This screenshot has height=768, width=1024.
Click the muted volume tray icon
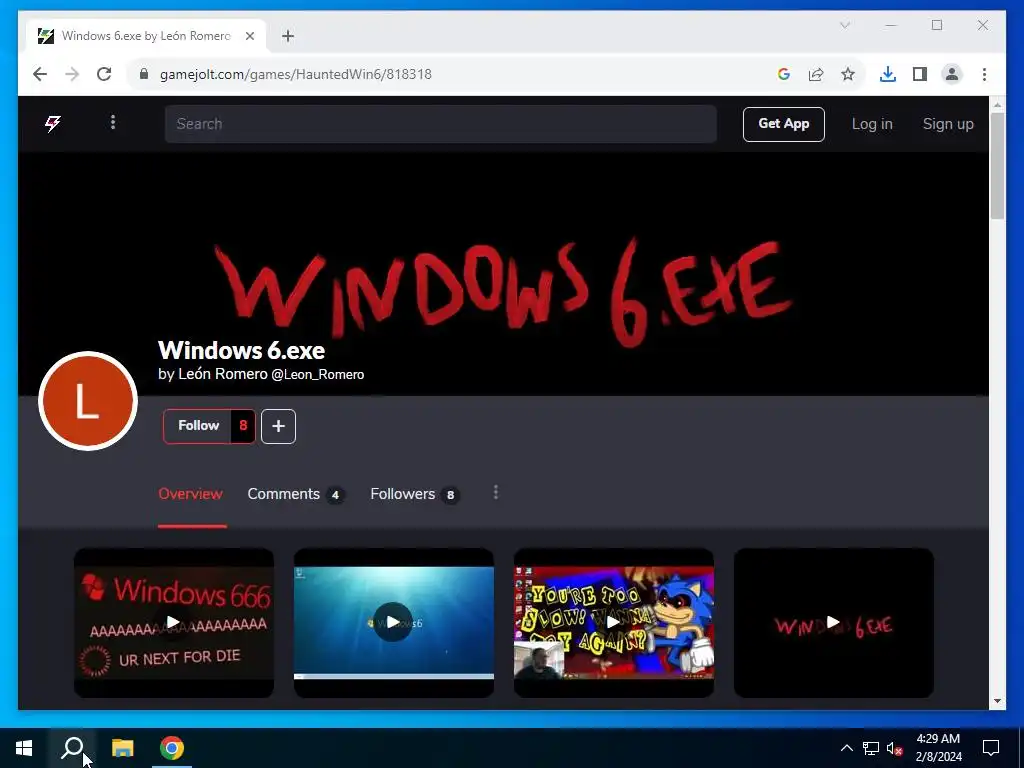(x=894, y=748)
